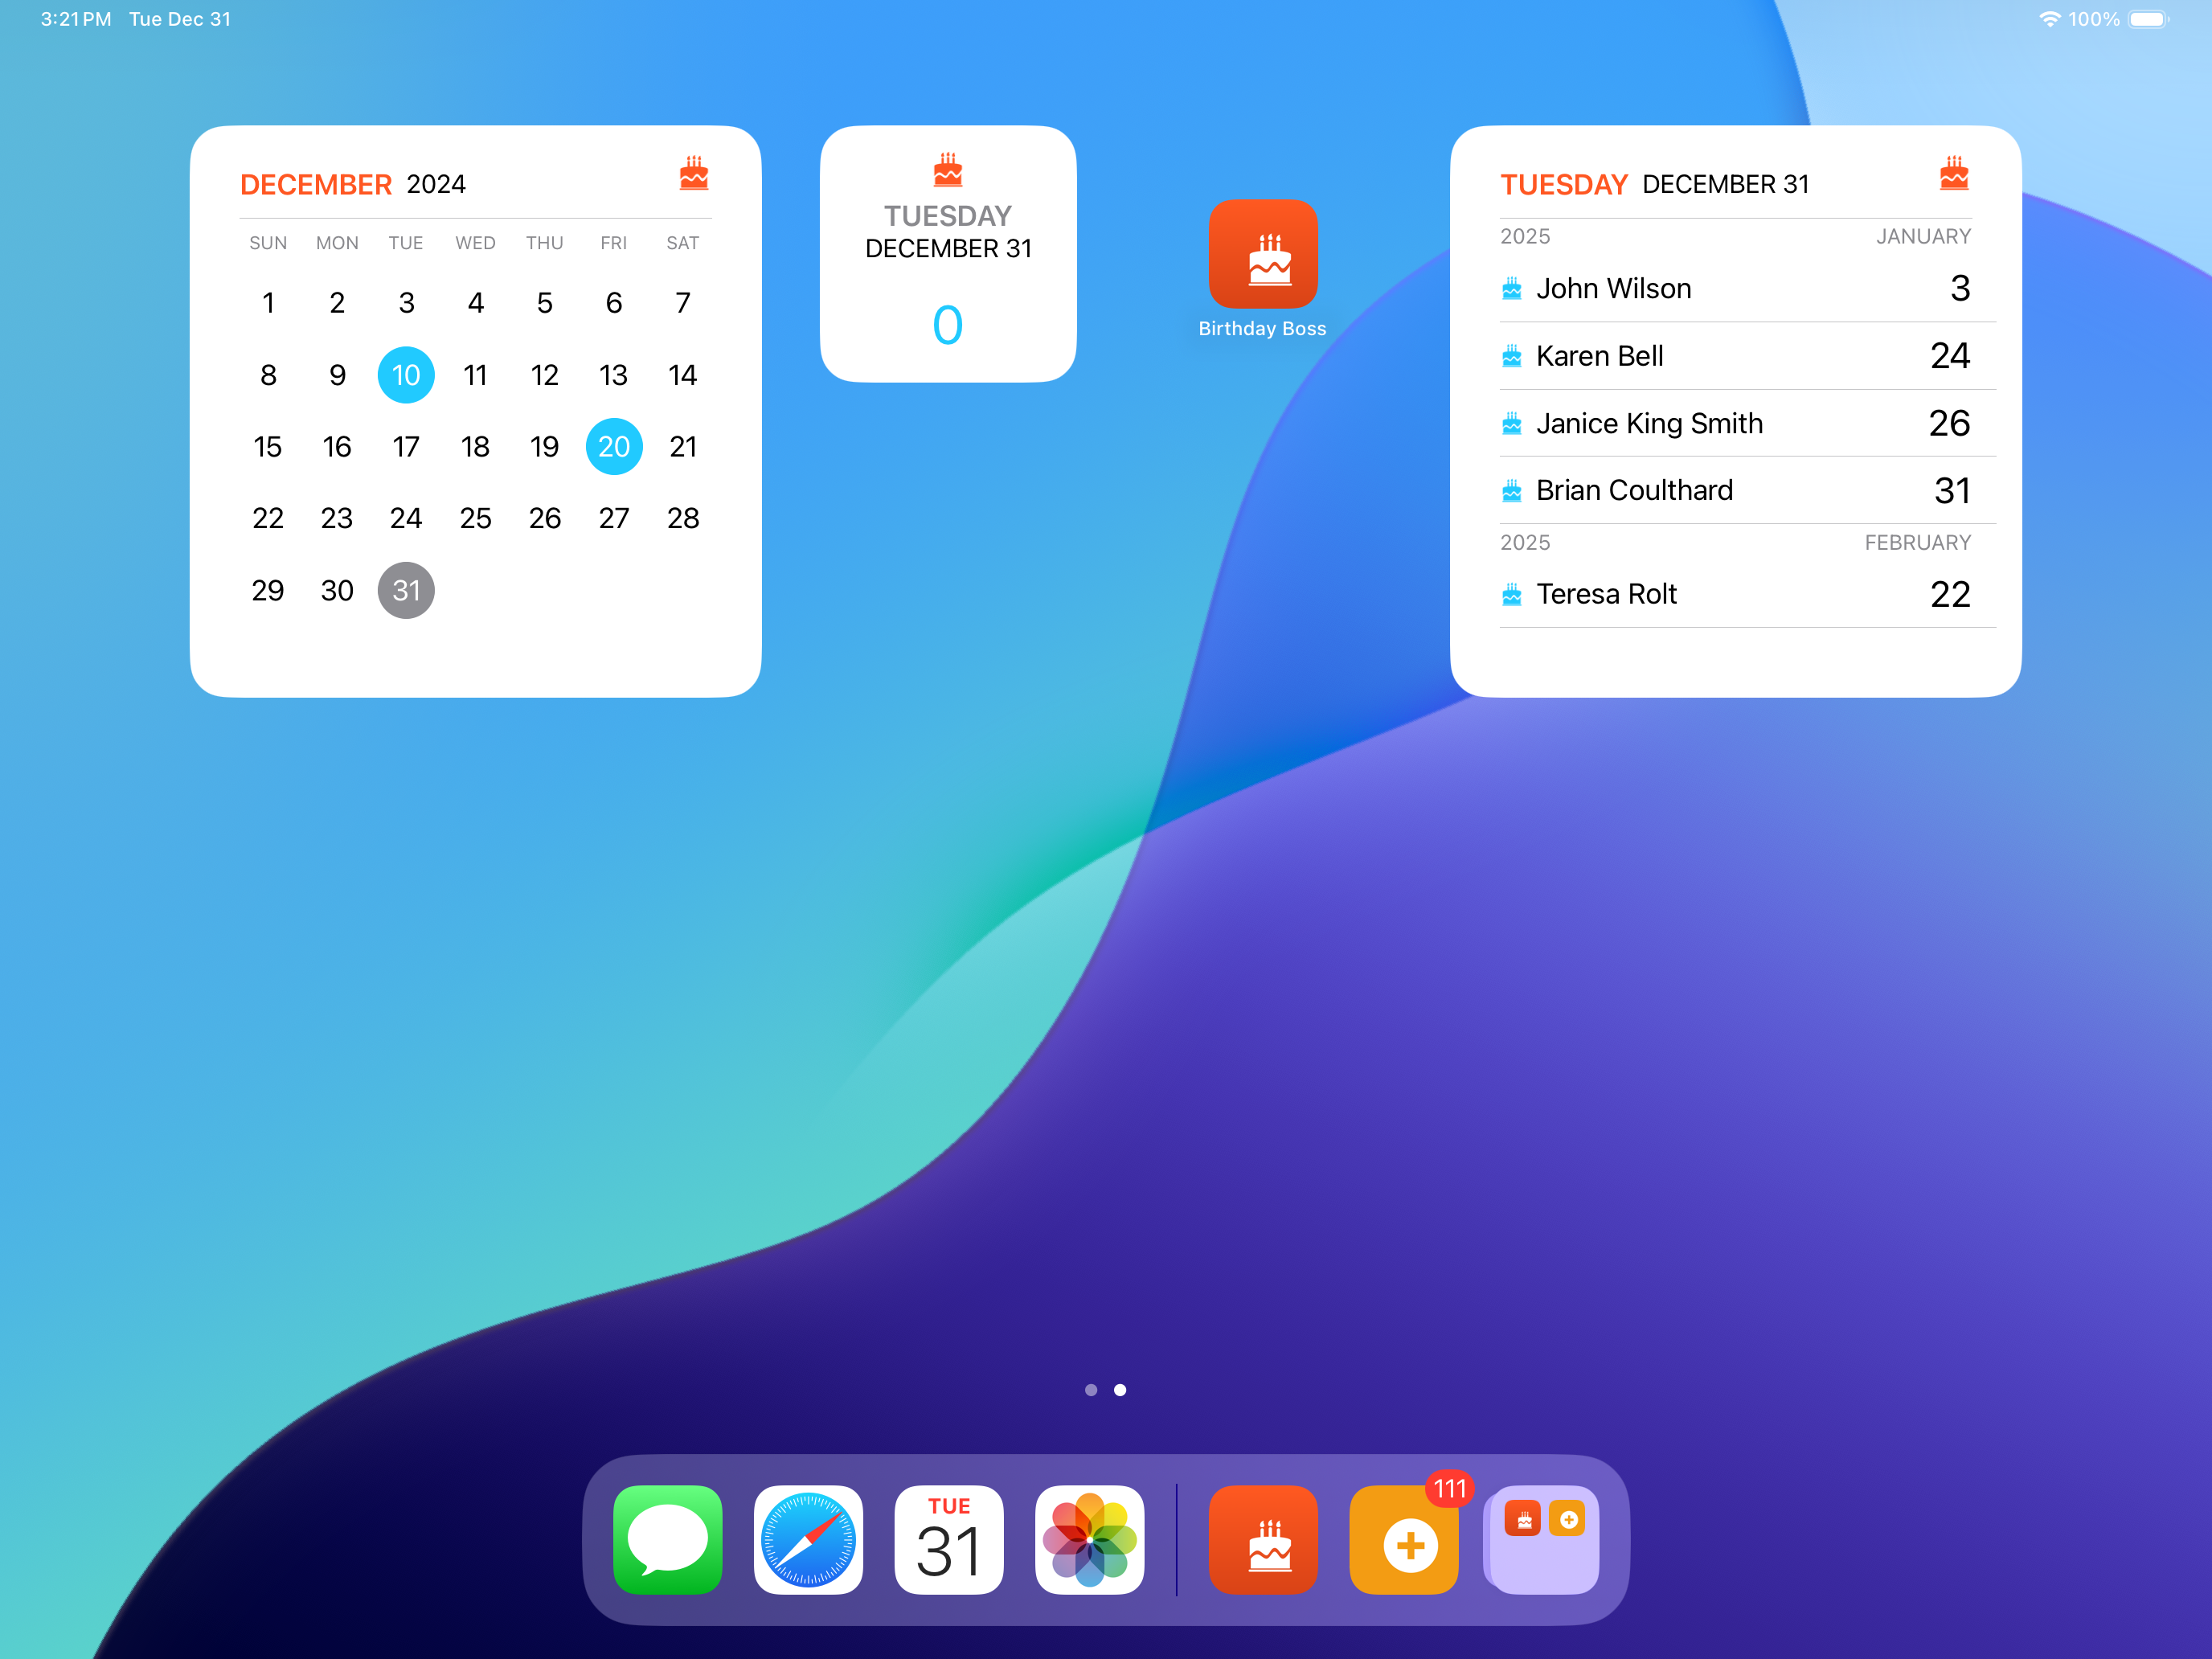Tap the cake icon in December calendar widget

[694, 173]
